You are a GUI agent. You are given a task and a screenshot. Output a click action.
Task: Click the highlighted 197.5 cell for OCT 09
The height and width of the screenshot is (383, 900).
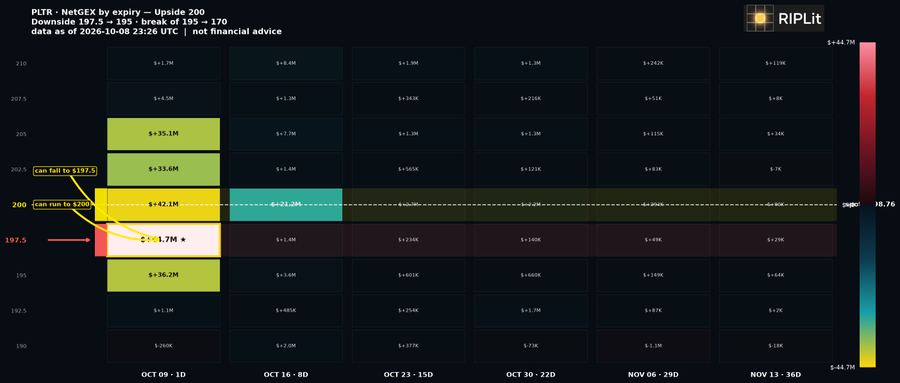(164, 240)
